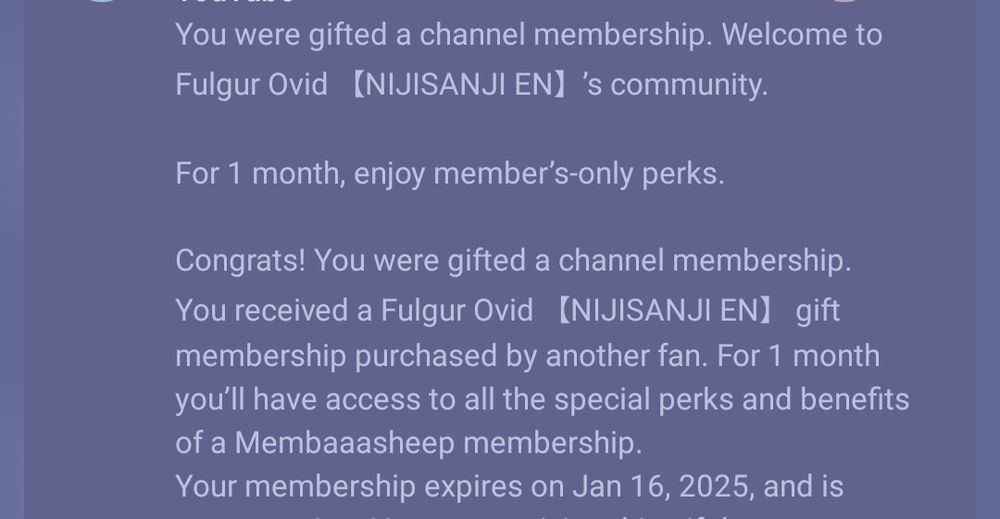Open 'Fulgur Ovid' in the 'You received' sentence

point(457,311)
